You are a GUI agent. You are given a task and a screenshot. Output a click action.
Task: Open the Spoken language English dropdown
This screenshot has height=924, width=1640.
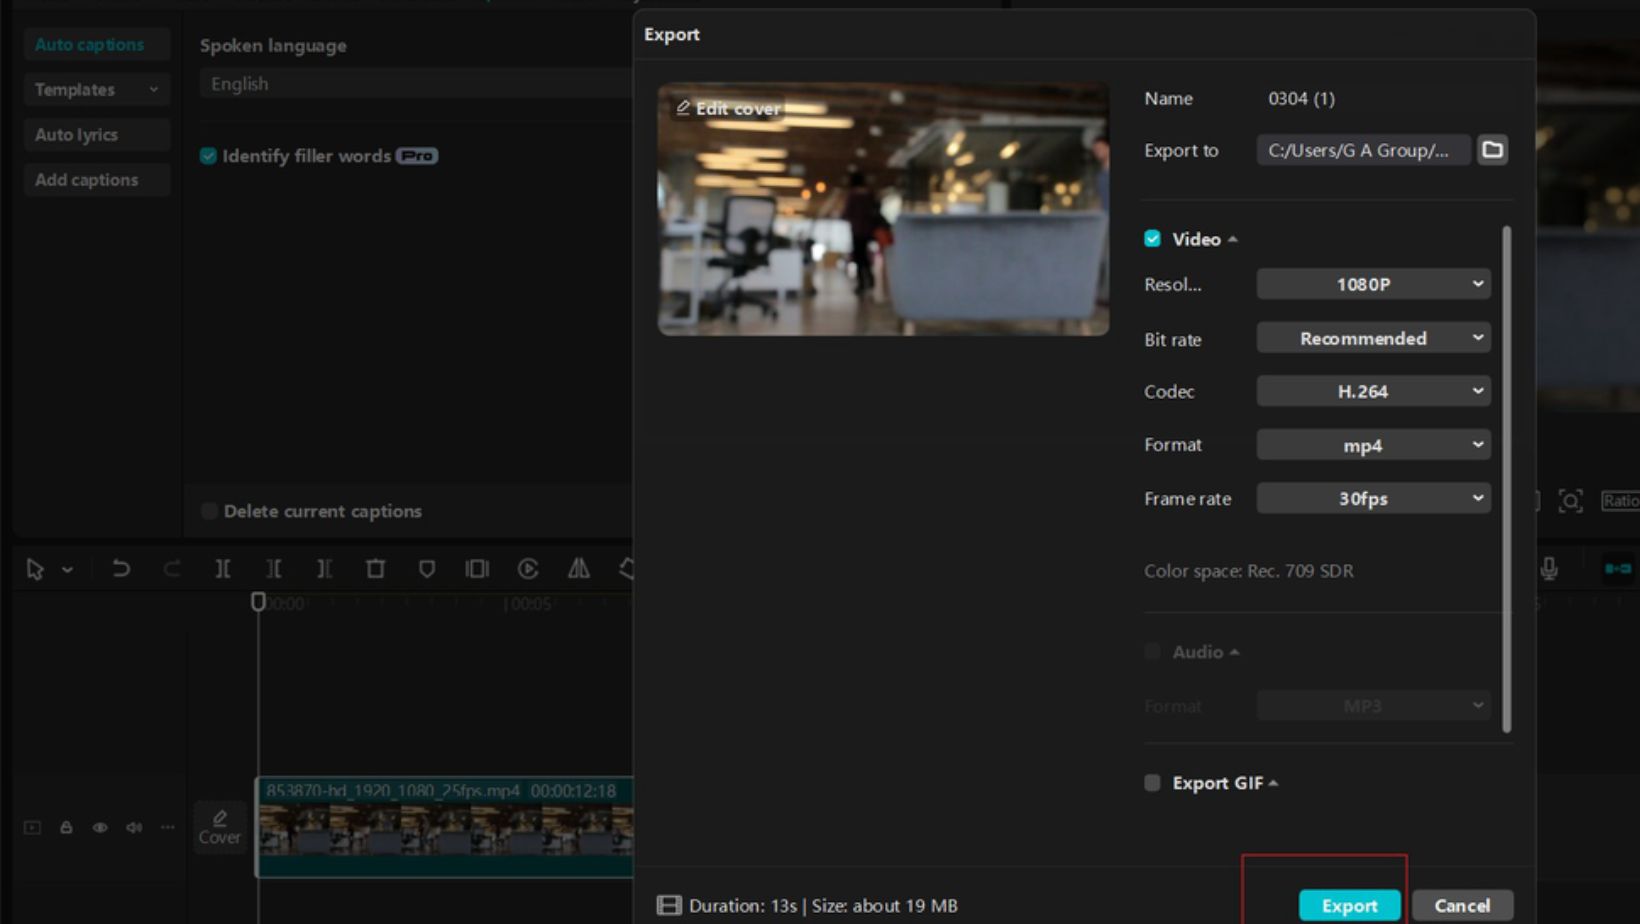pos(415,84)
